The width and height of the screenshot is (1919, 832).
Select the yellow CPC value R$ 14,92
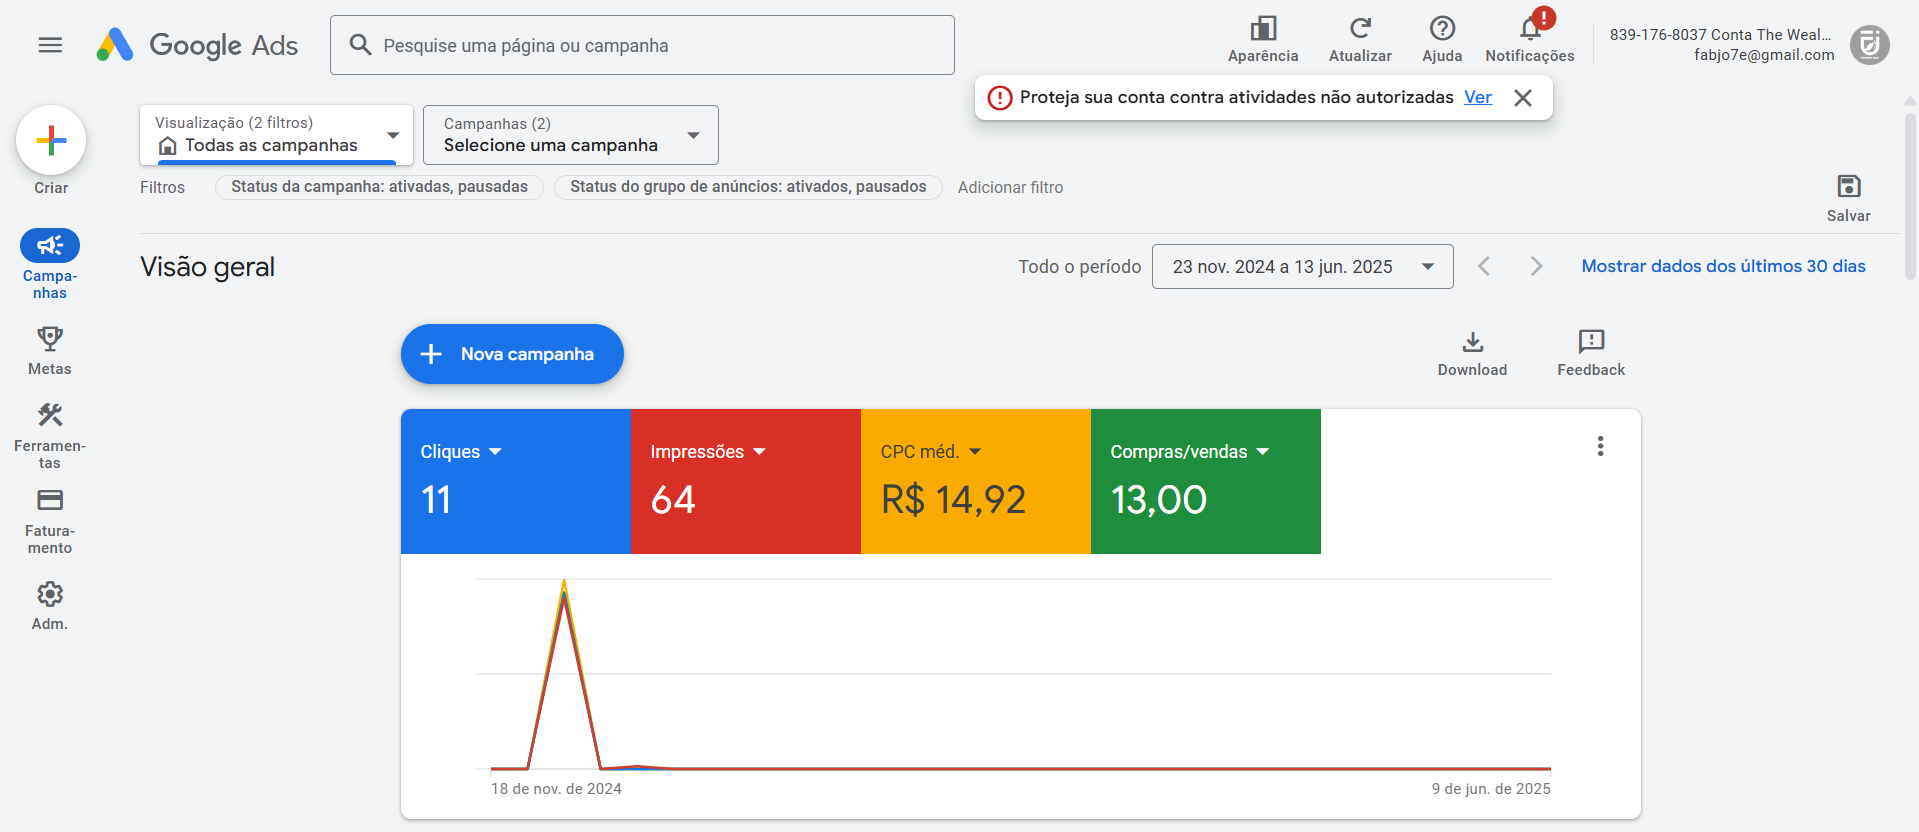click(953, 500)
